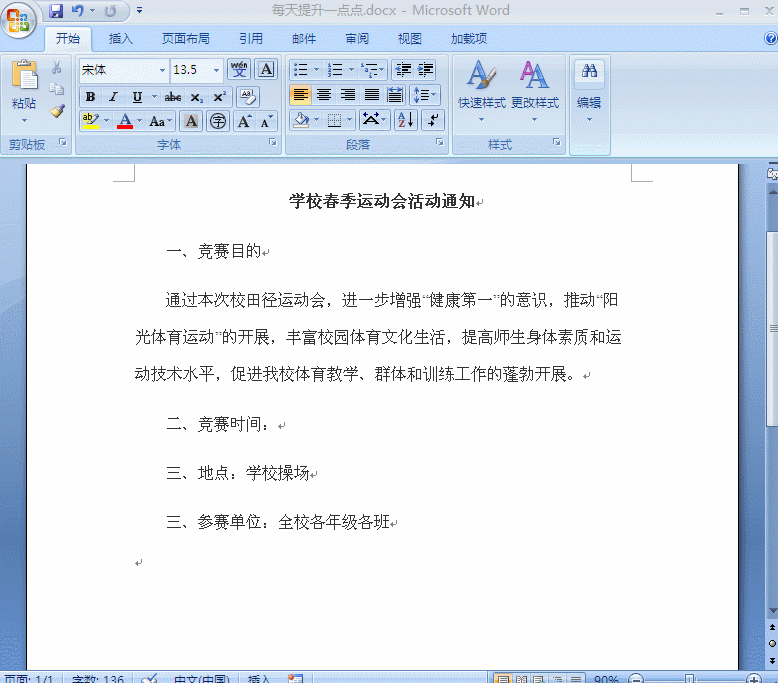Save the document with the floppy icon
Image resolution: width=778 pixels, height=683 pixels.
(x=56, y=10)
